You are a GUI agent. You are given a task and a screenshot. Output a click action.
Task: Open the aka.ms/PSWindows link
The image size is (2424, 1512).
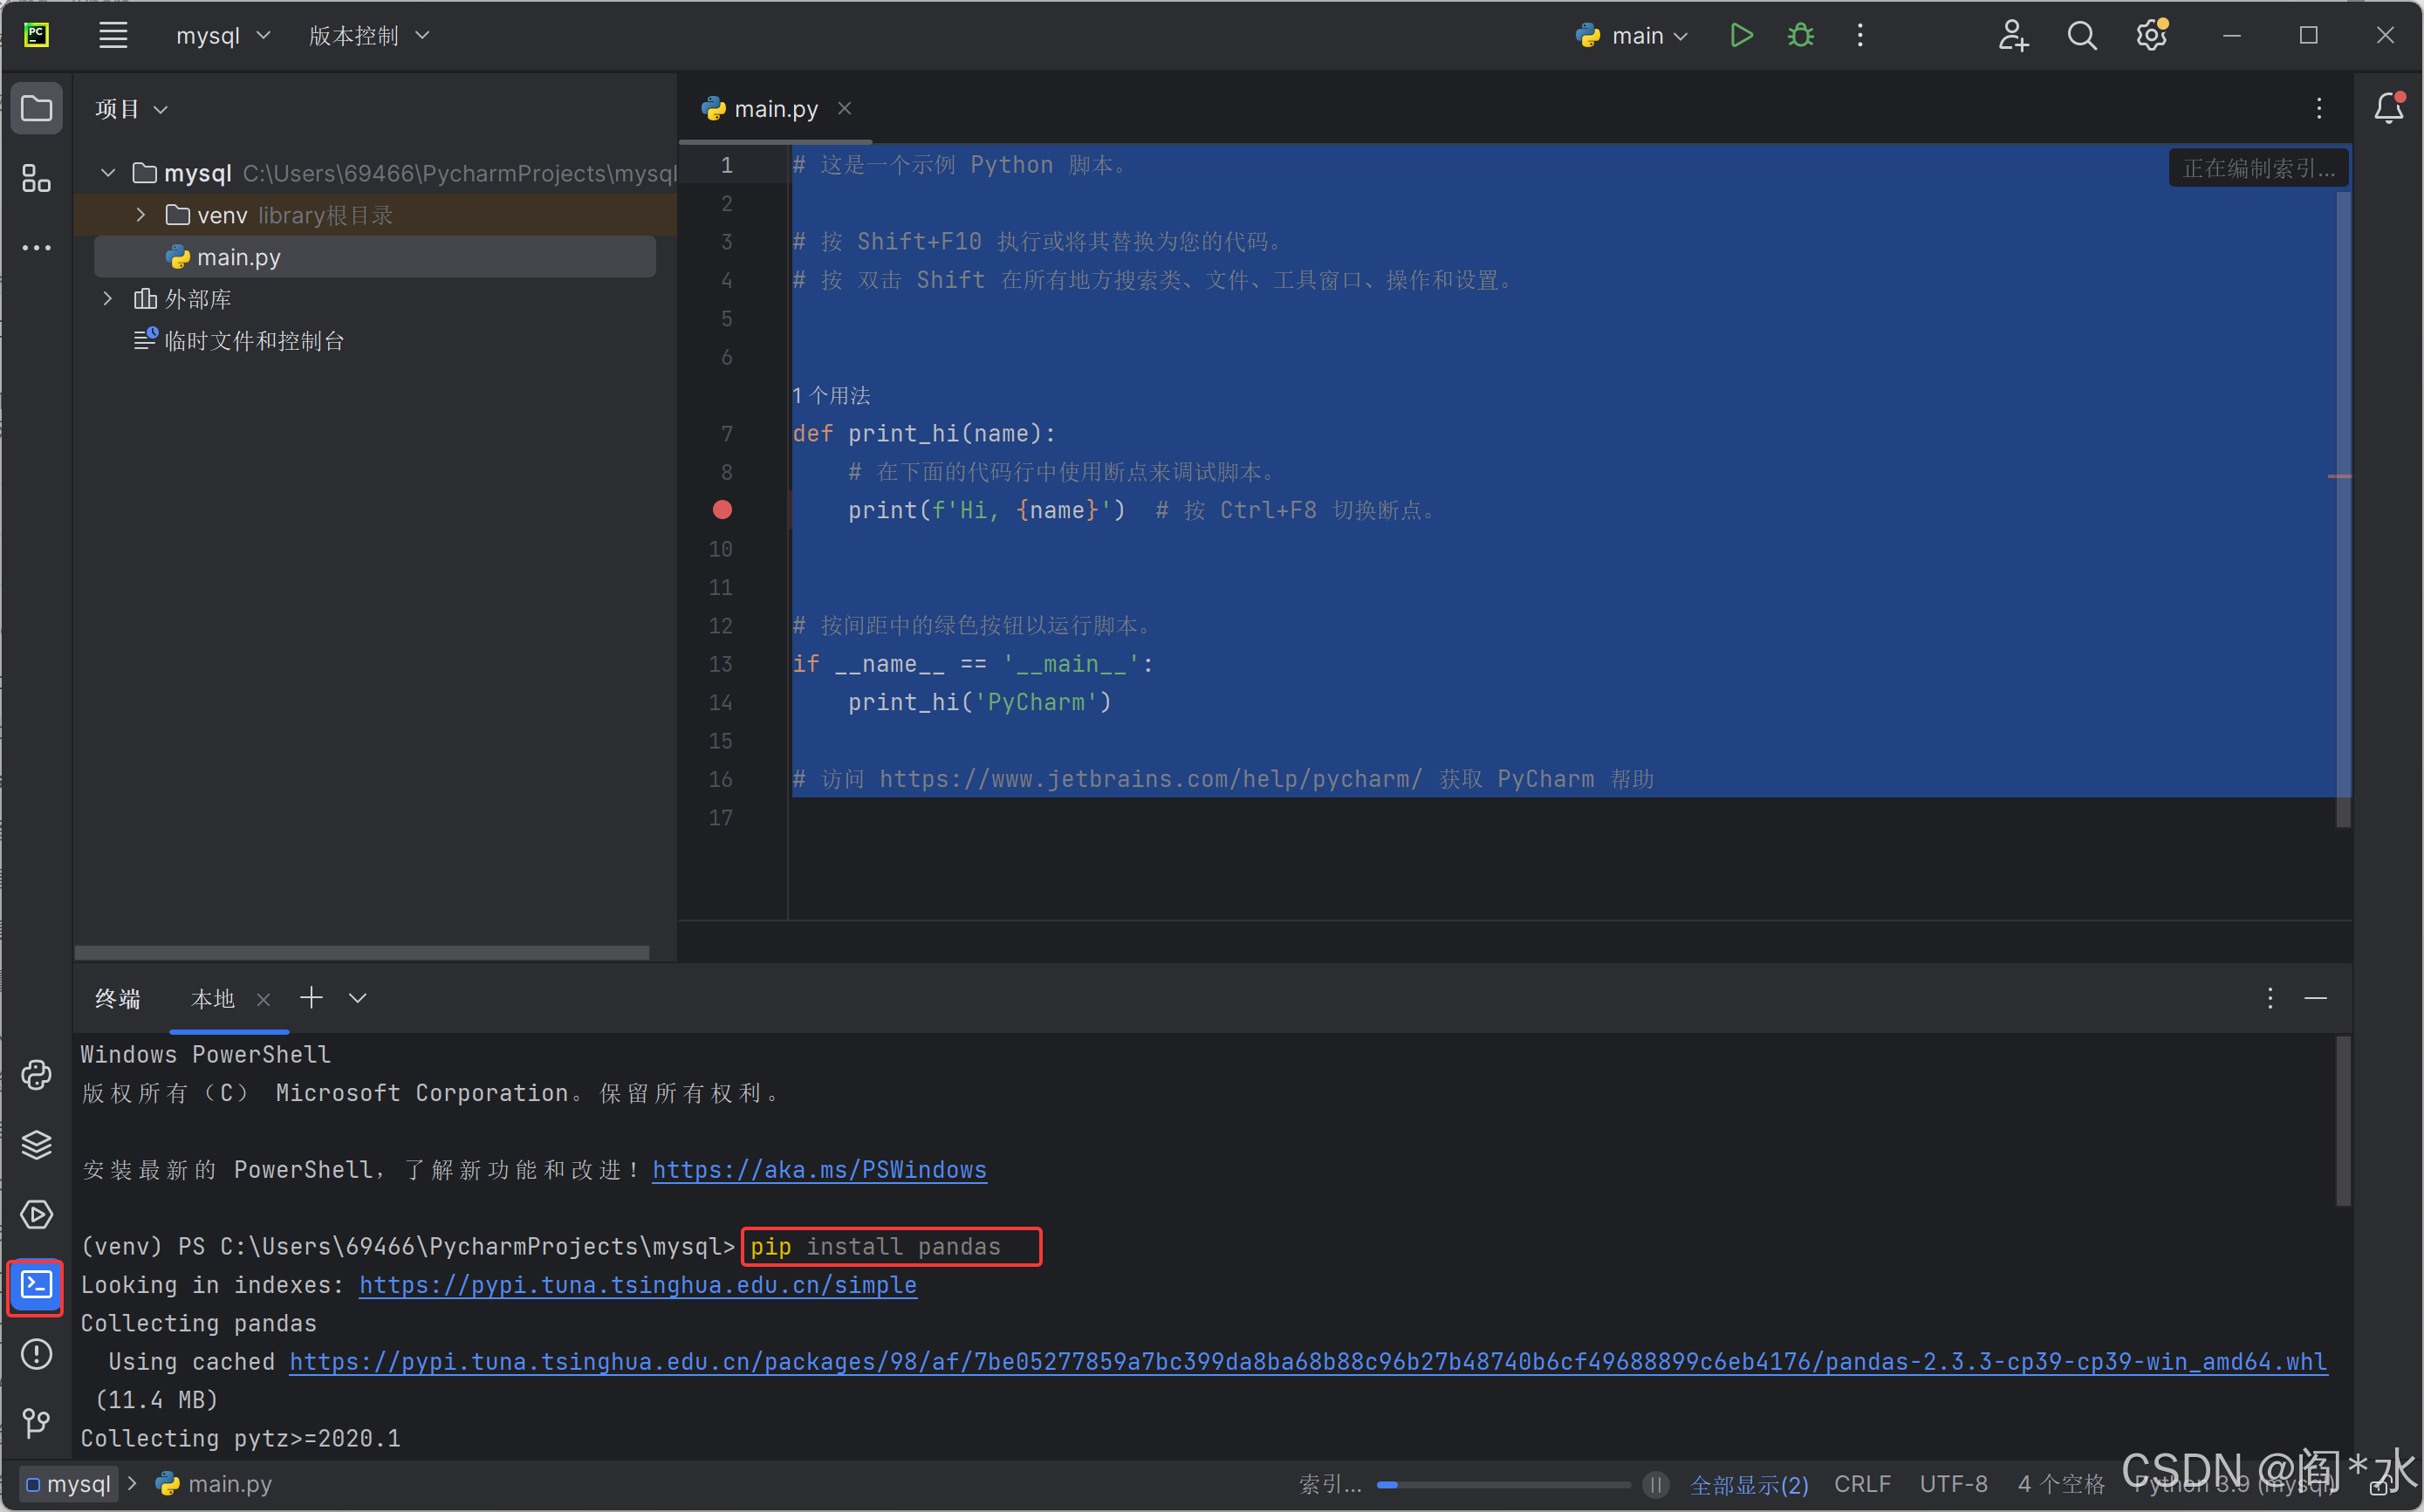(819, 1169)
